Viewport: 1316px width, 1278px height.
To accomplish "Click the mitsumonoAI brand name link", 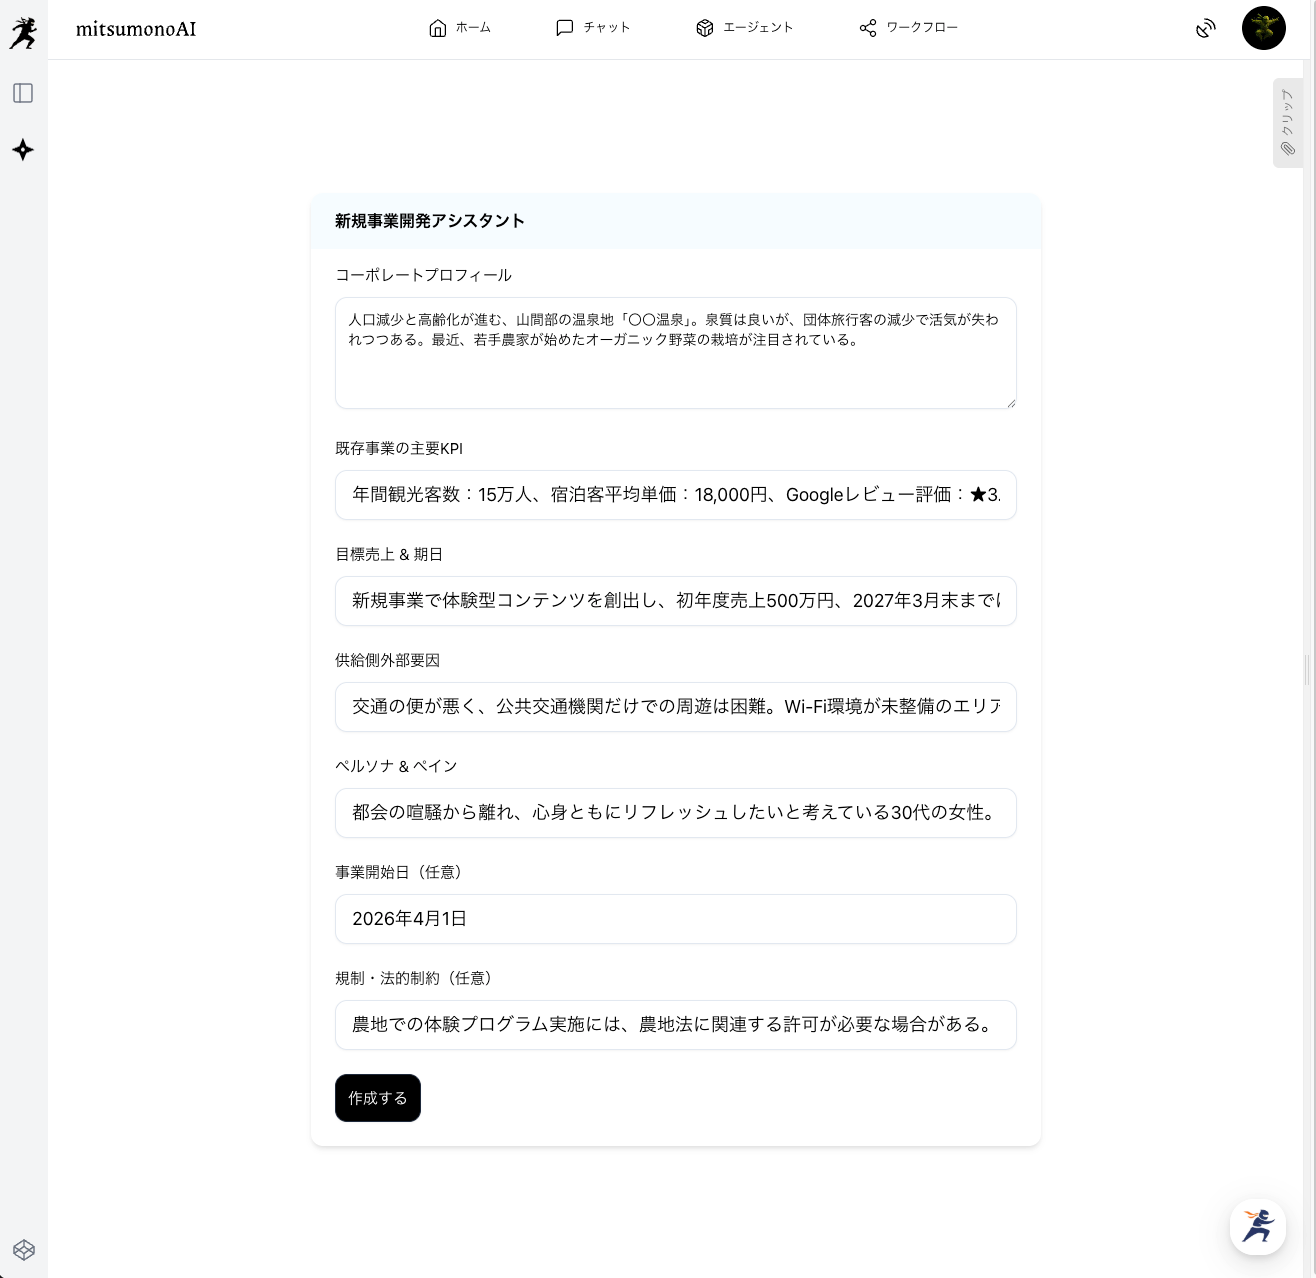I will [136, 29].
